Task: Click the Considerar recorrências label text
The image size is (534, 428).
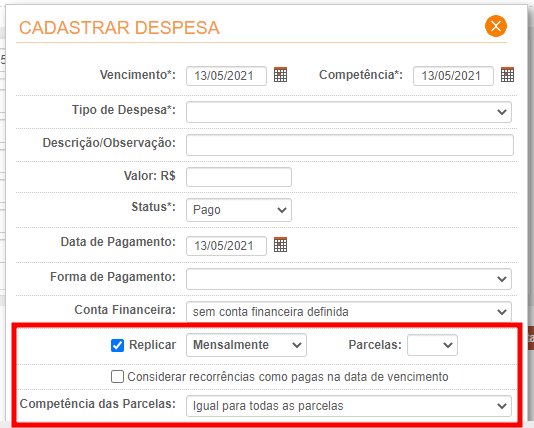Action: [288, 377]
